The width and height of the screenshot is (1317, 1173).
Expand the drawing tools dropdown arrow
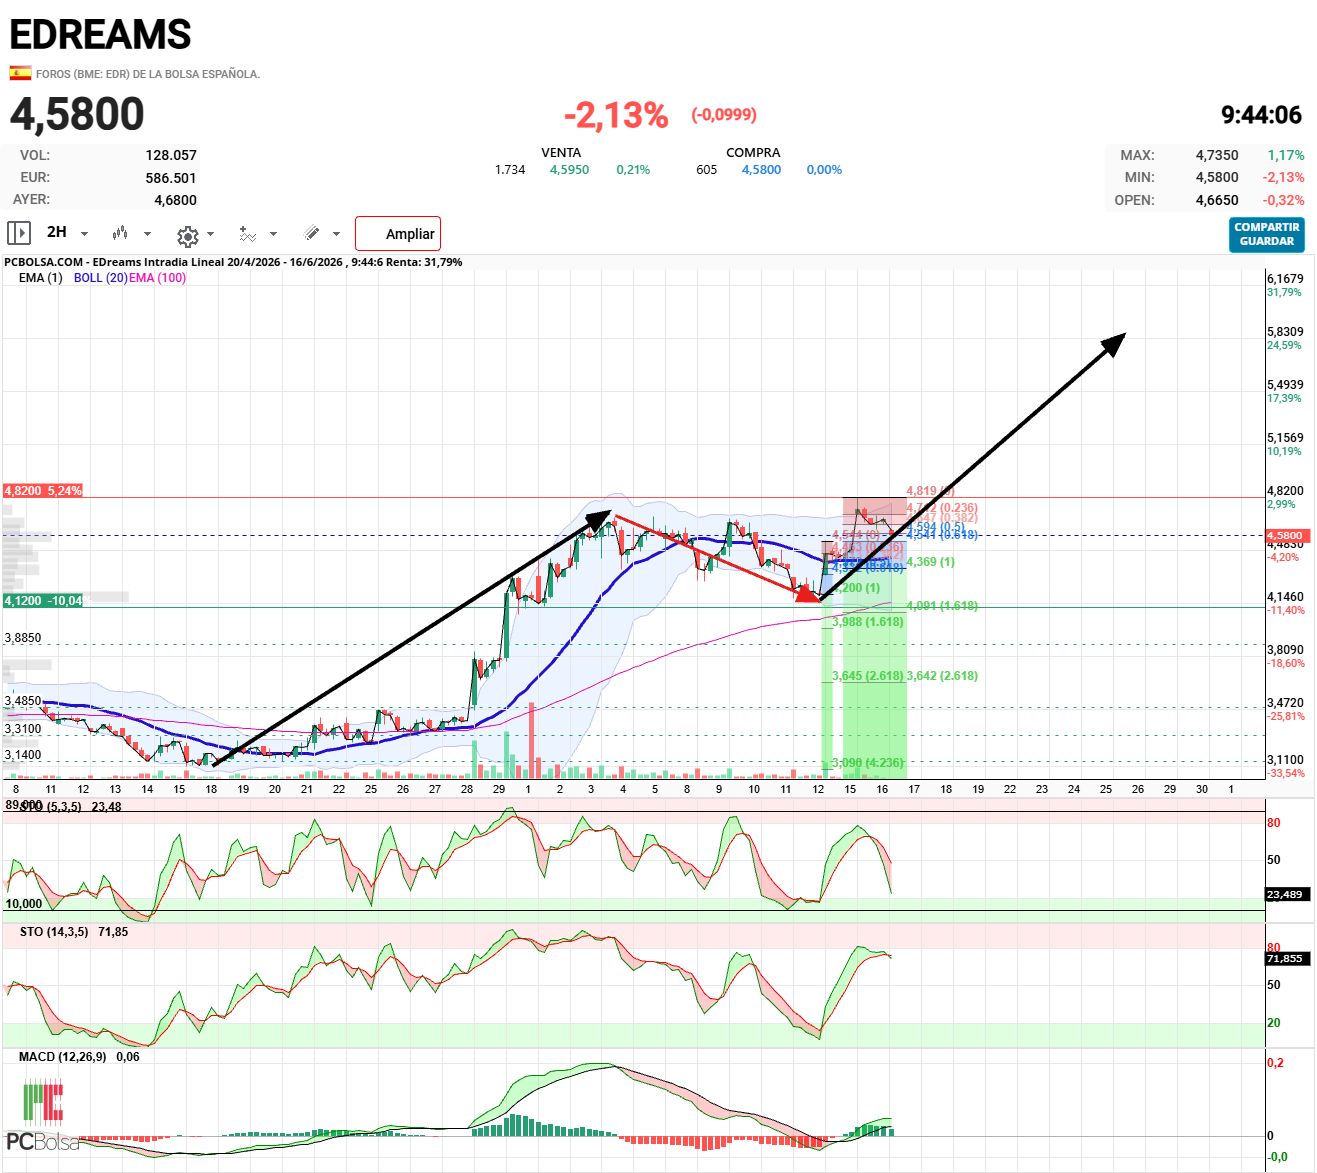(x=336, y=234)
